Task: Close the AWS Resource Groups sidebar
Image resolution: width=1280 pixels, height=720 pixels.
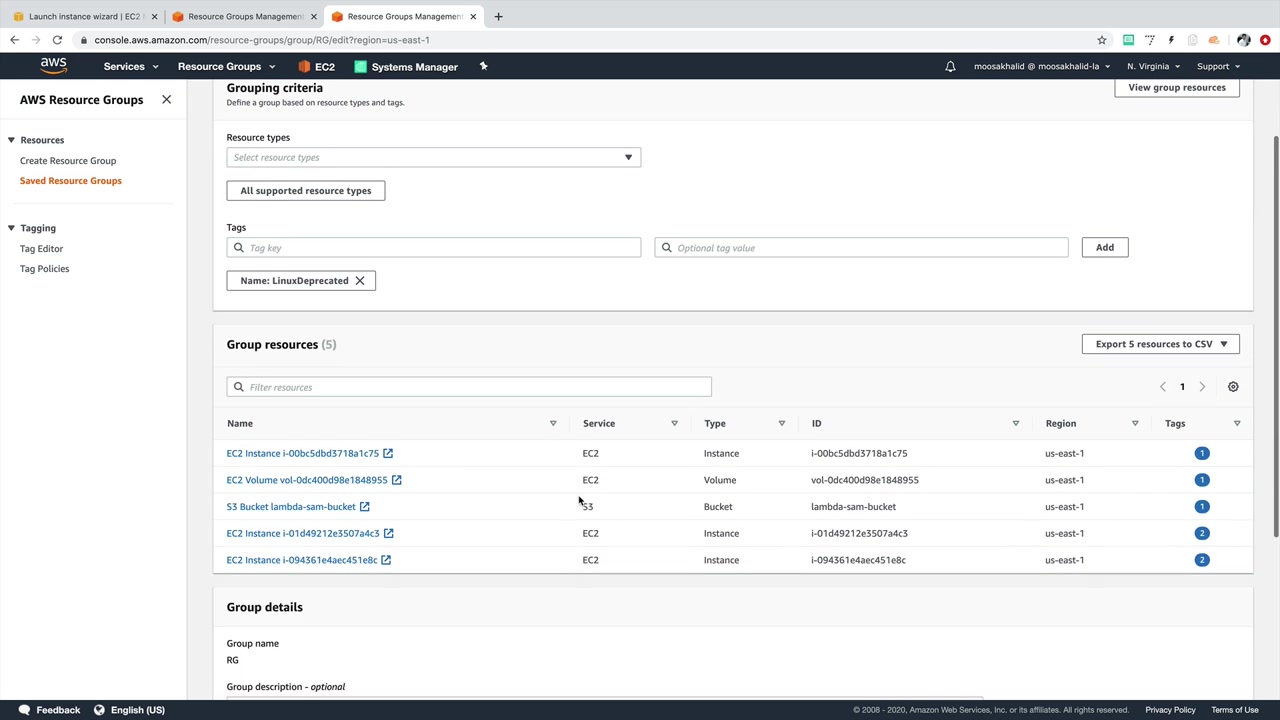Action: pyautogui.click(x=166, y=100)
